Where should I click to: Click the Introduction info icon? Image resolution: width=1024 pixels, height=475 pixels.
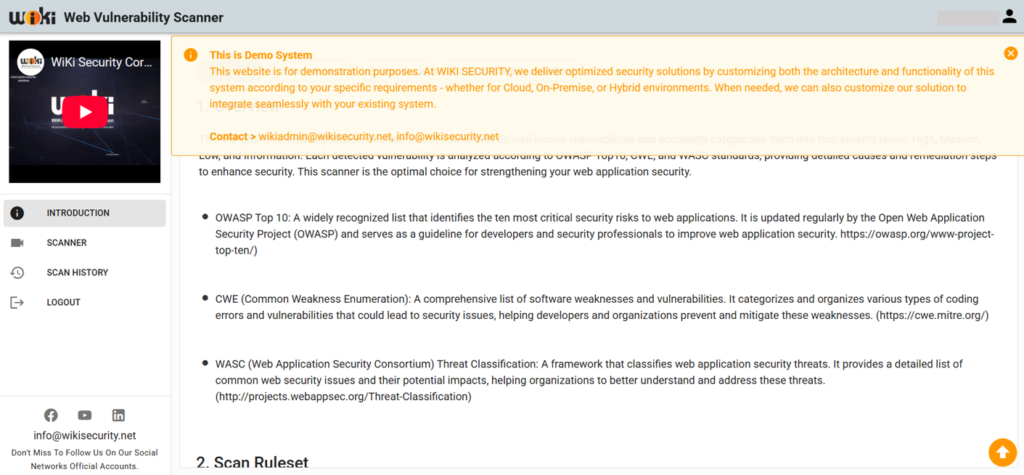(x=17, y=213)
